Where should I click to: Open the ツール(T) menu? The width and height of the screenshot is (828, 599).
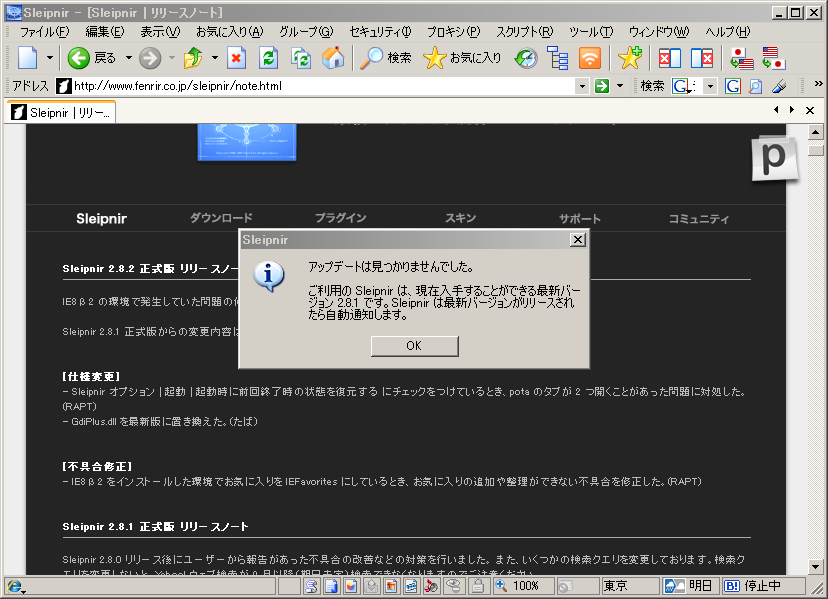(591, 32)
